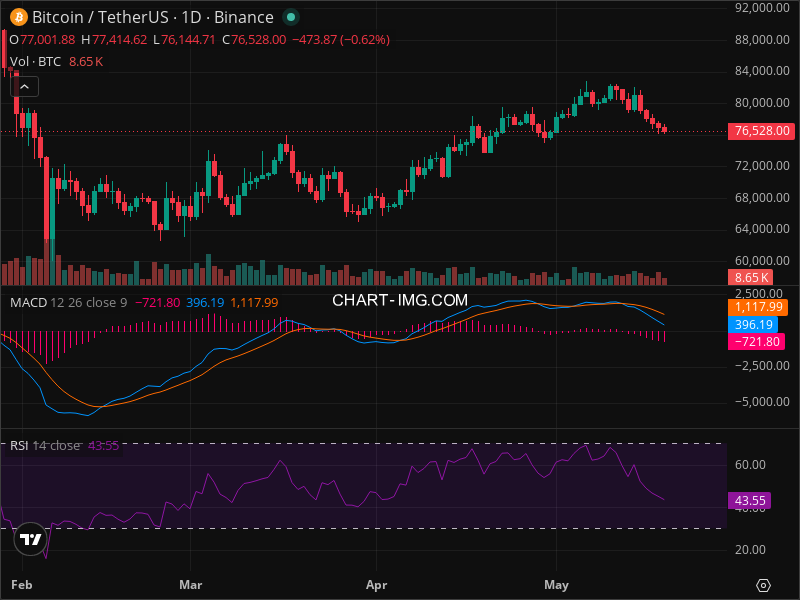
Task: Click the Mar label on time axis
Action: 191,585
